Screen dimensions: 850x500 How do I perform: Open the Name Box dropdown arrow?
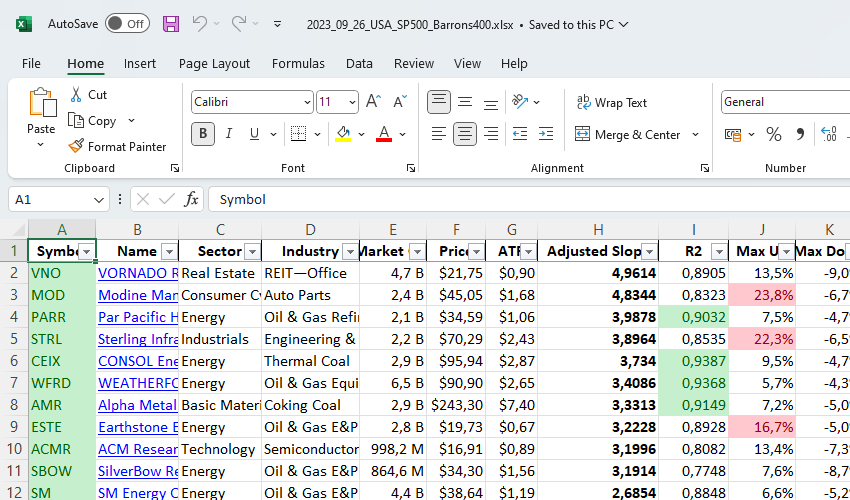click(99, 199)
